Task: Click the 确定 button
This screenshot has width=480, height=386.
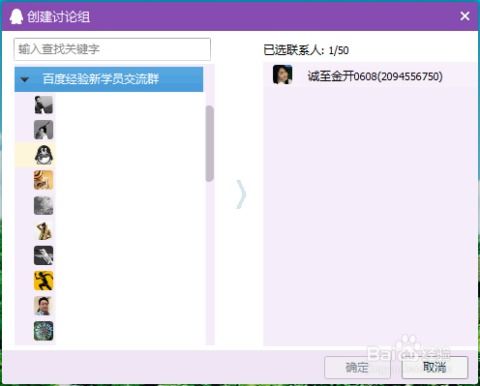Action: pyautogui.click(x=357, y=367)
